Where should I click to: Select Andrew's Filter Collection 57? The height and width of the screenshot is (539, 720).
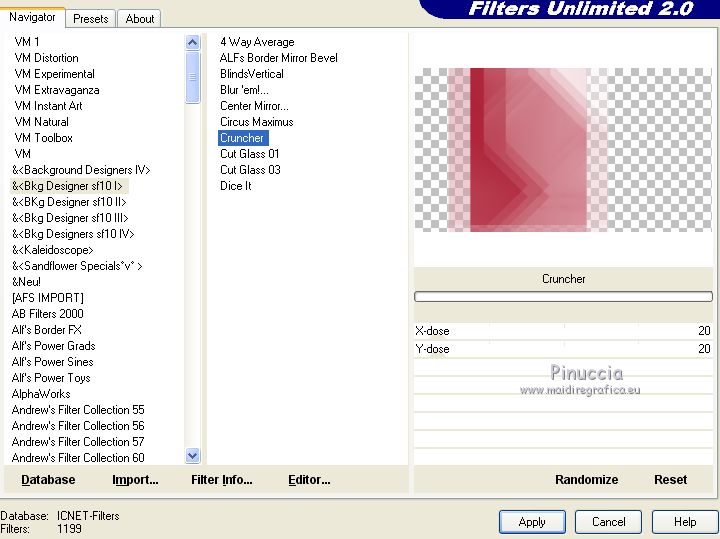click(x=78, y=442)
